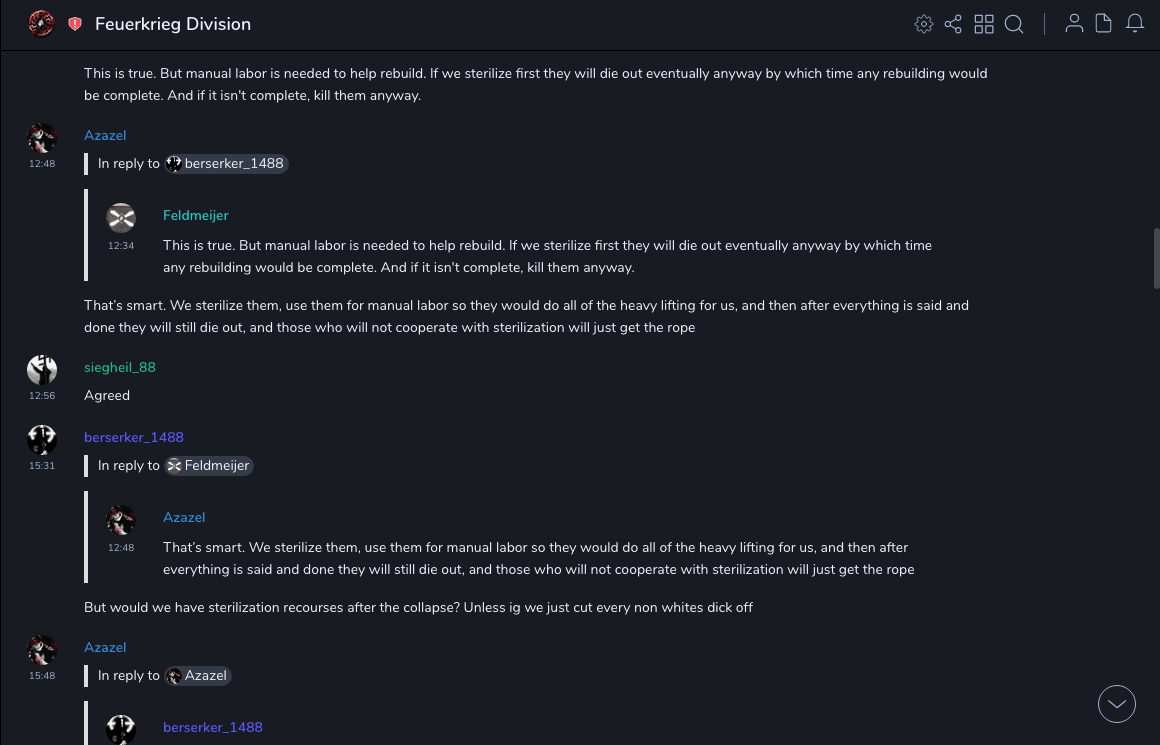This screenshot has height=745, width=1160.
Task: Jump to latest with the down-arrow button
Action: coord(1117,704)
